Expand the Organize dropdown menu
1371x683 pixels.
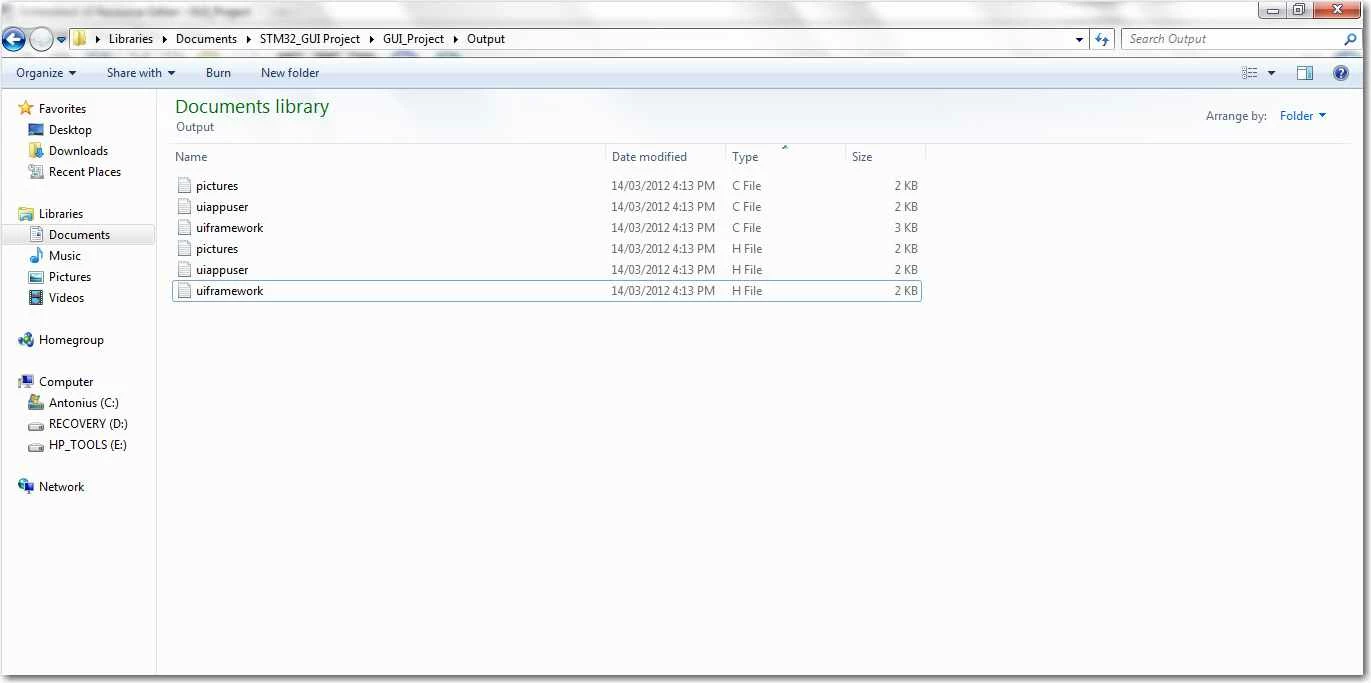click(x=46, y=73)
